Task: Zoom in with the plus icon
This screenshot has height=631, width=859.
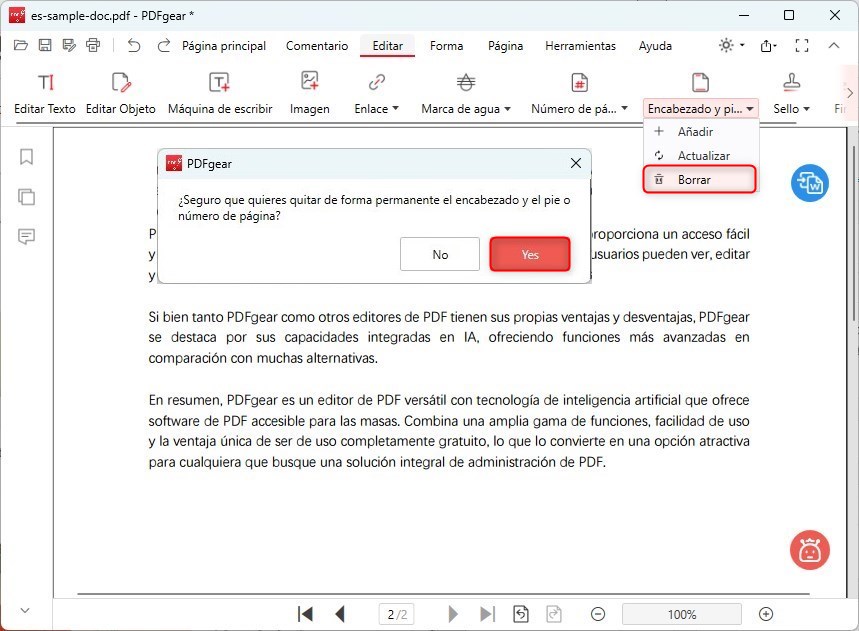Action: point(766,614)
